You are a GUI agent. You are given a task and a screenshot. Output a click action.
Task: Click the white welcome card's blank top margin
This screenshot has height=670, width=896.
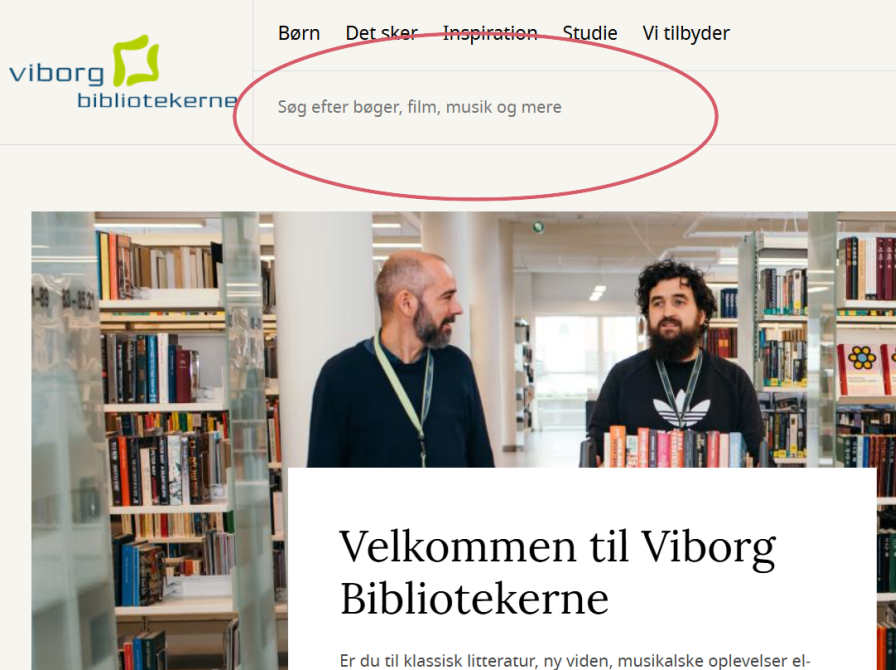(582, 494)
